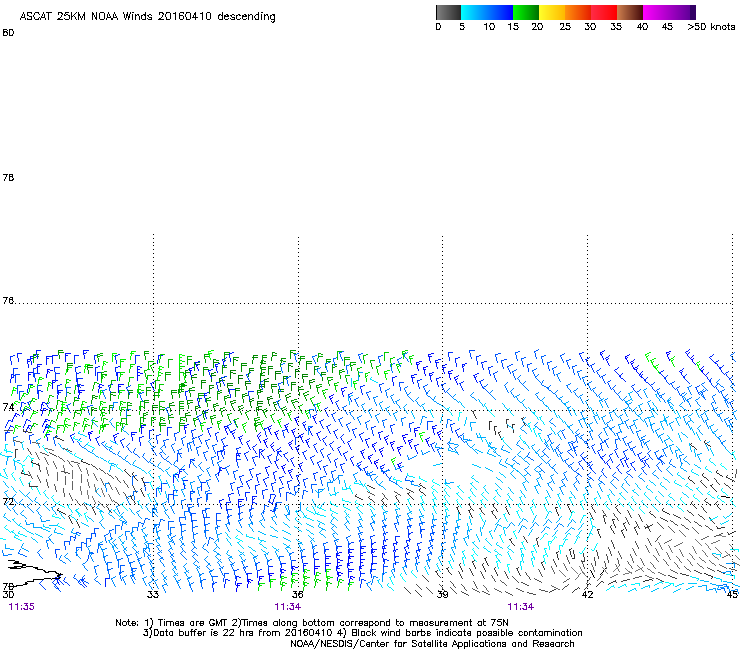Click the '25' legend scale label

coord(565,27)
